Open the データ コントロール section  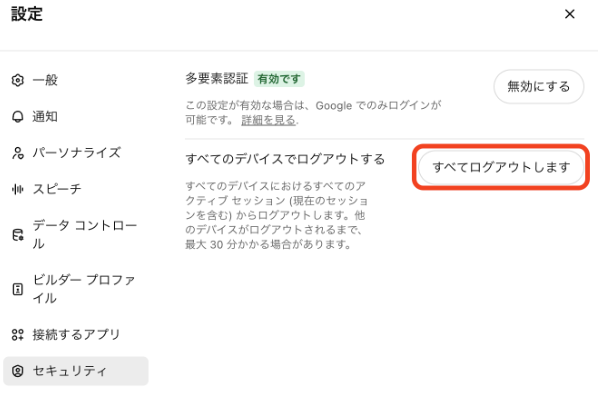coord(76,234)
